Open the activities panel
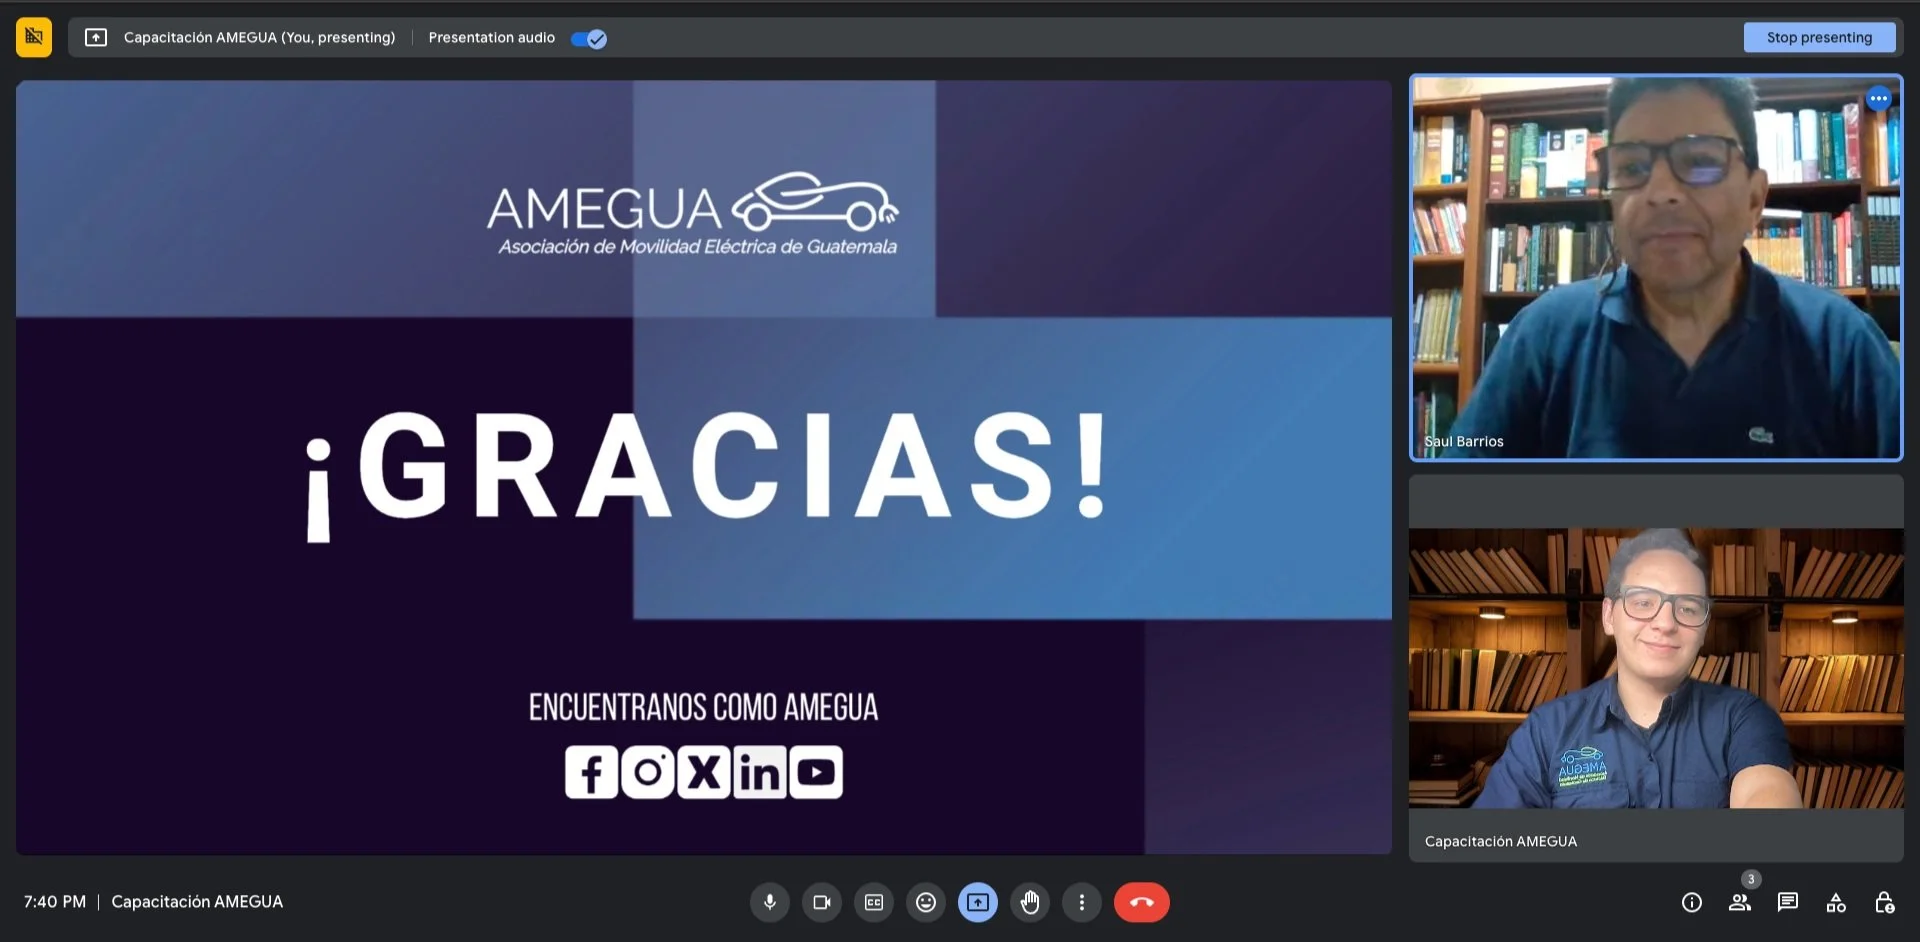Screen dimensions: 1920x942 [1836, 903]
